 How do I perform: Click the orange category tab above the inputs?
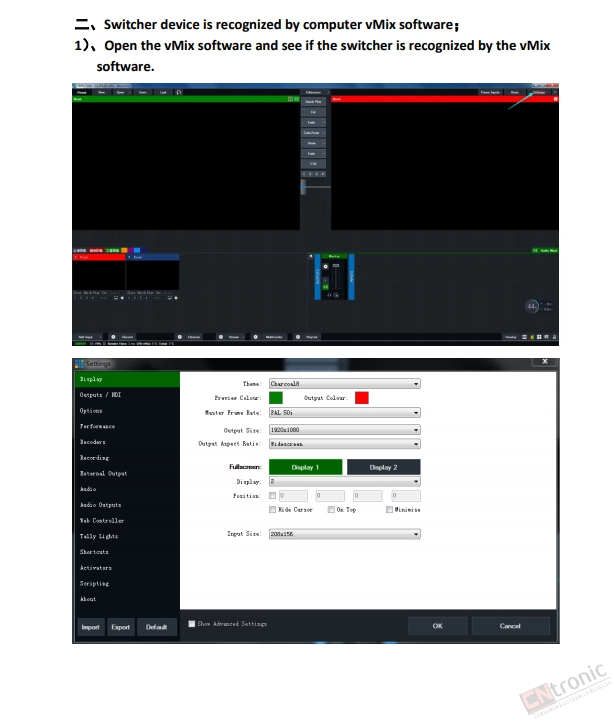(x=124, y=250)
